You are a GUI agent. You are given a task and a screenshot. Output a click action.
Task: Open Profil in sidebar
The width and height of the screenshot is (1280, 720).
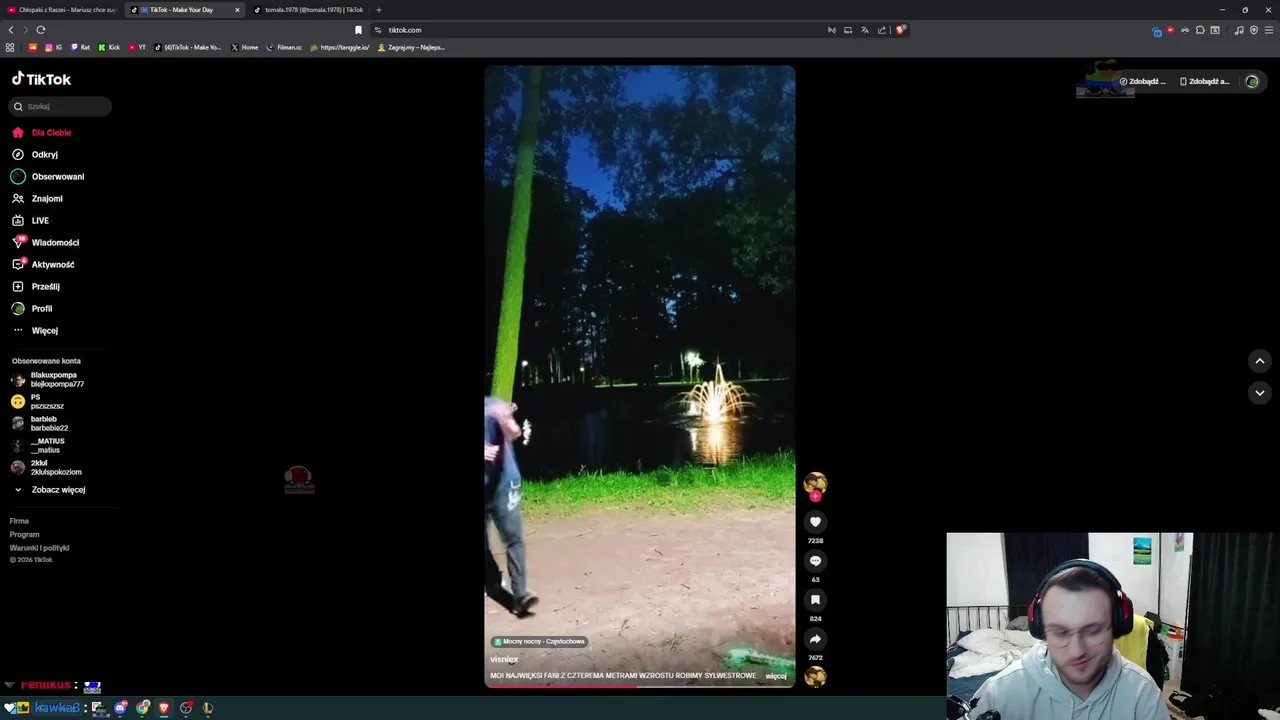32,308
